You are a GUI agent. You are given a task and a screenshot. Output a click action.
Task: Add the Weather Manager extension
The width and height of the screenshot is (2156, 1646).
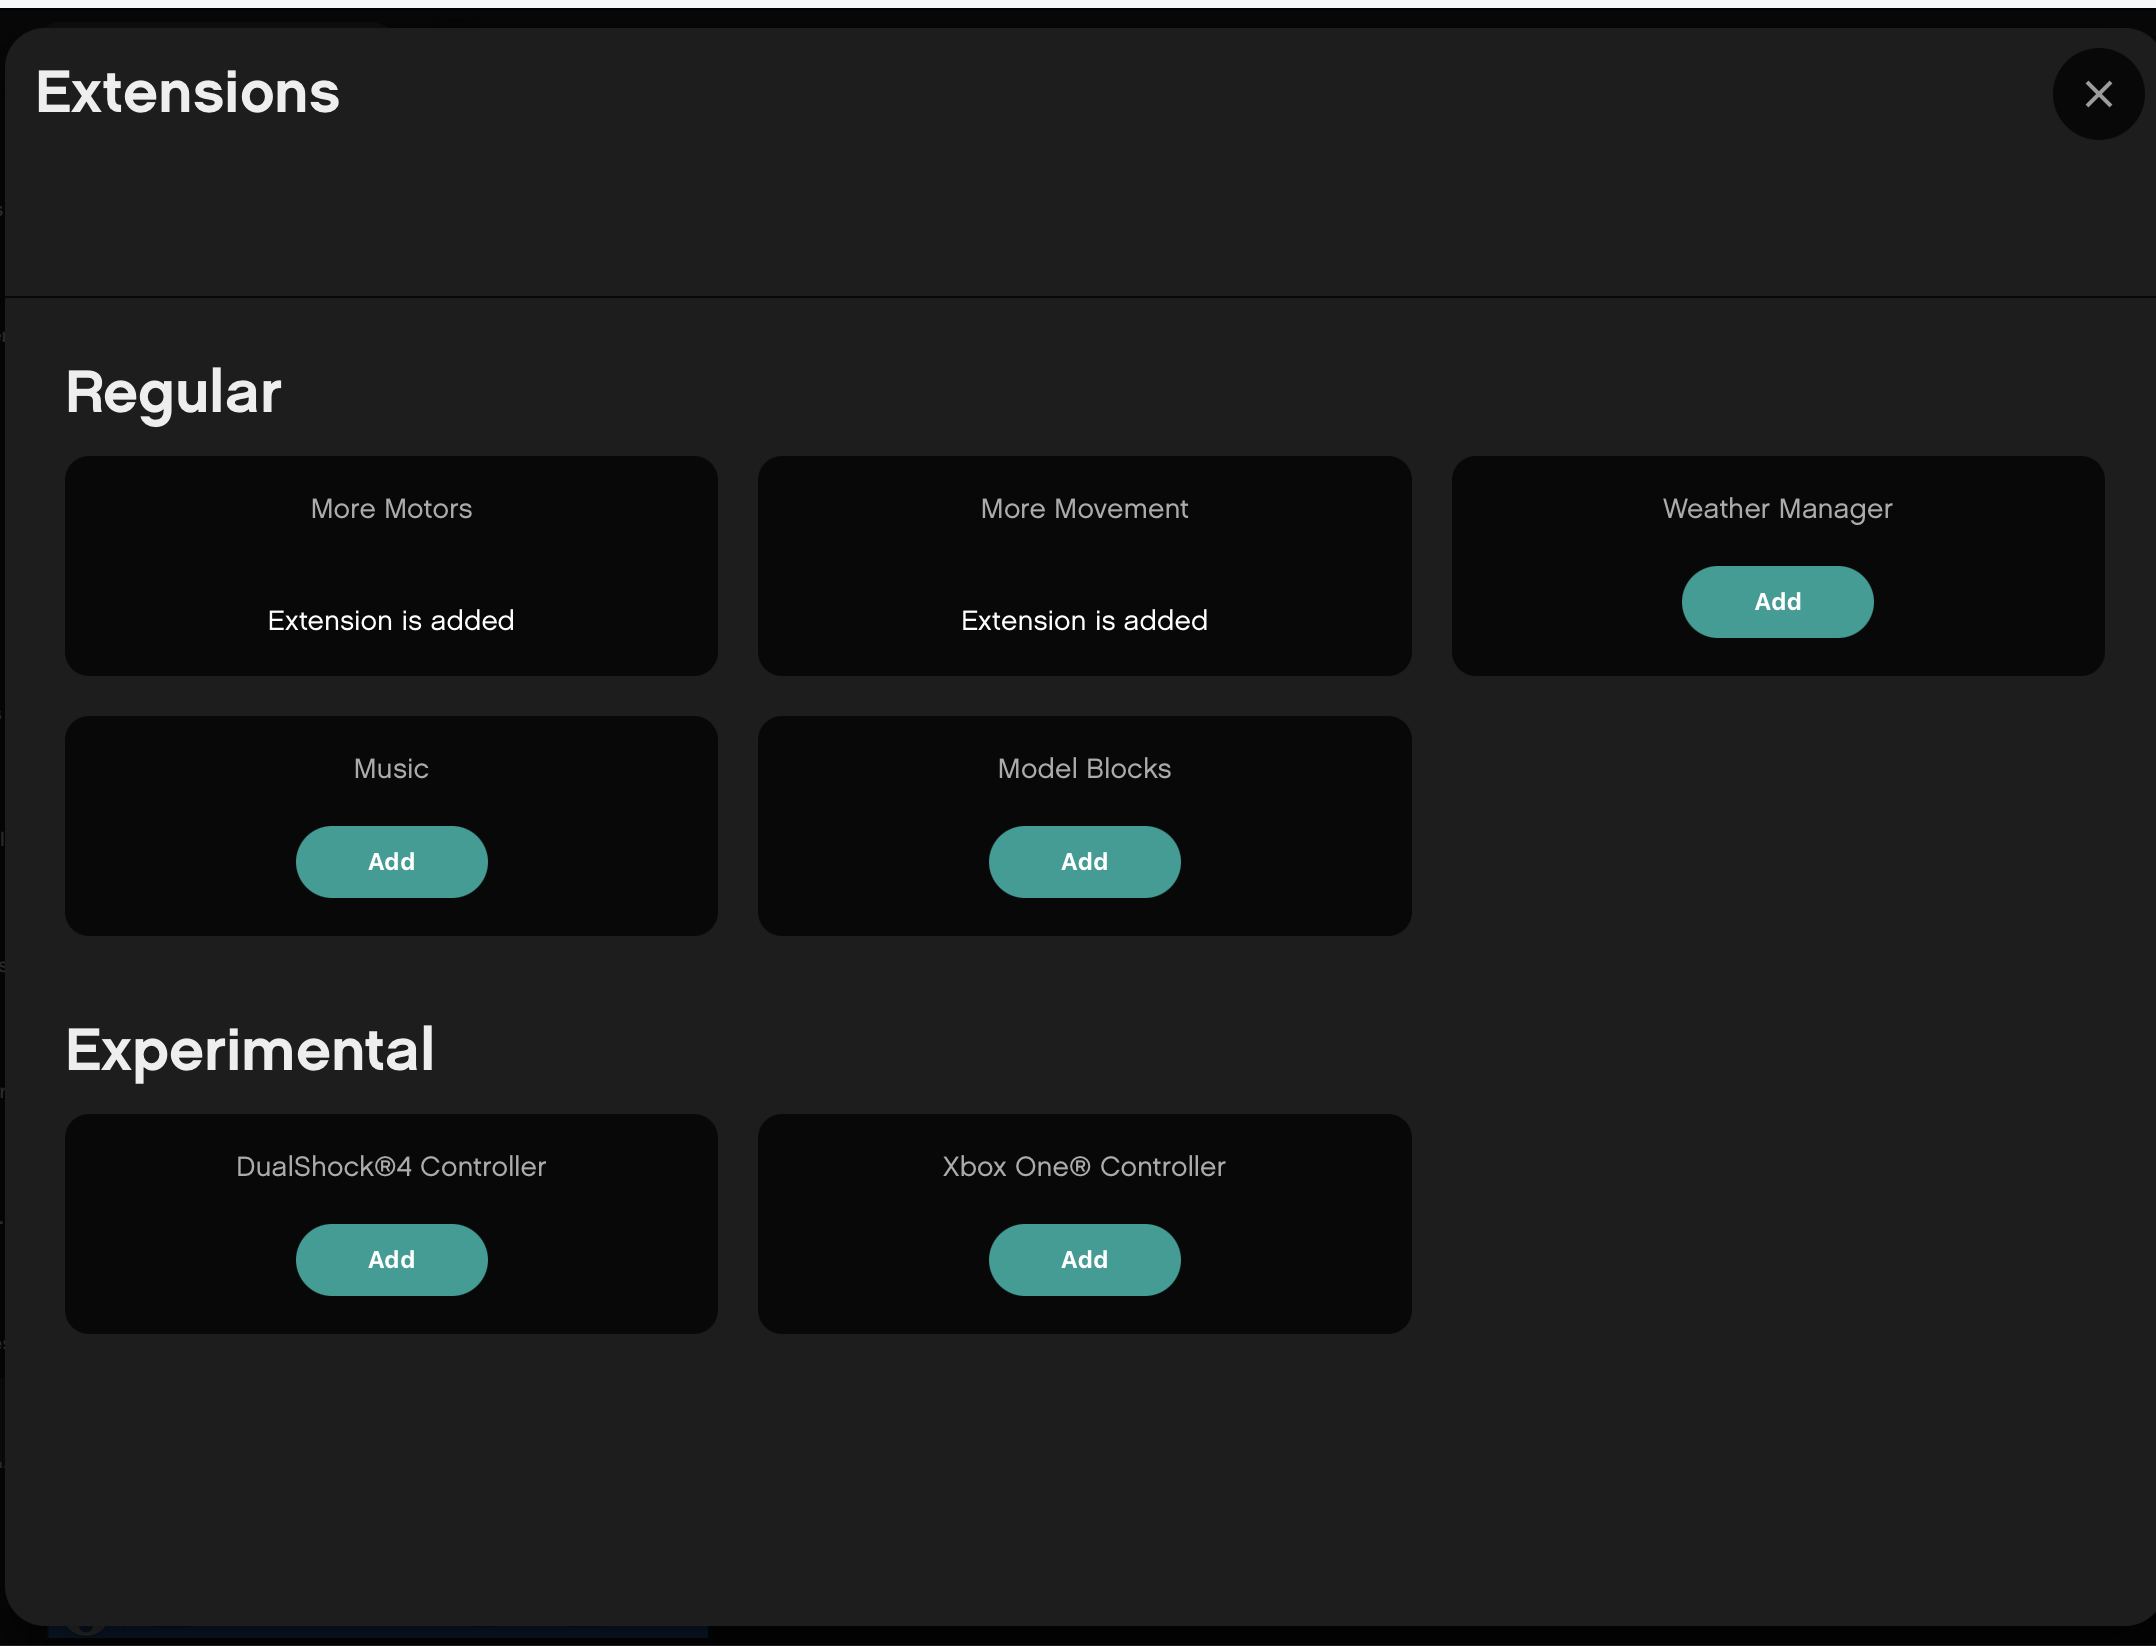click(x=1776, y=602)
